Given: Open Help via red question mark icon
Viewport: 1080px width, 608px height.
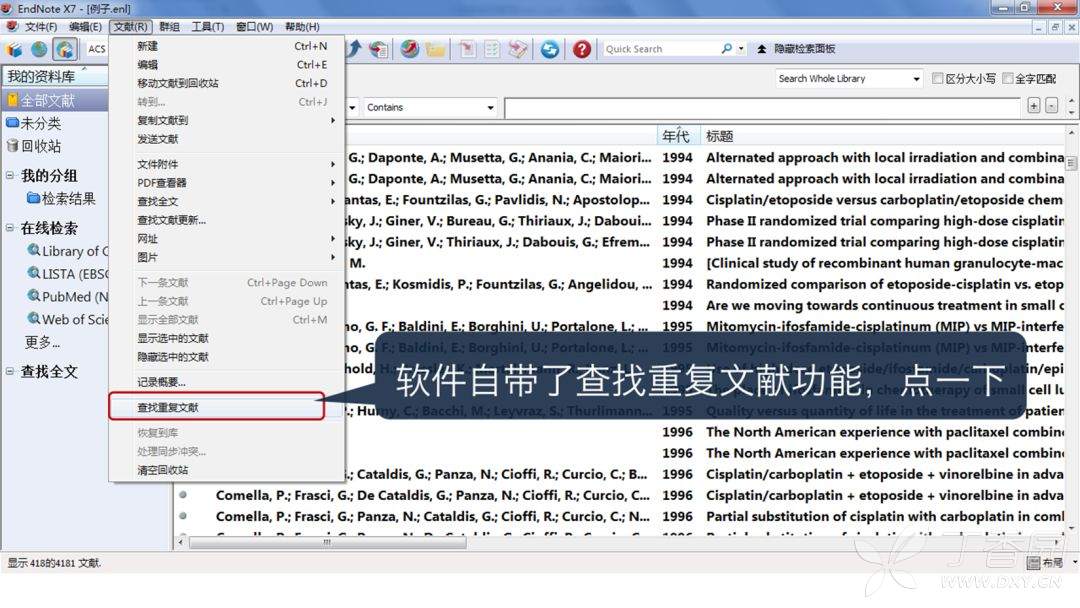Looking at the screenshot, I should coord(582,49).
